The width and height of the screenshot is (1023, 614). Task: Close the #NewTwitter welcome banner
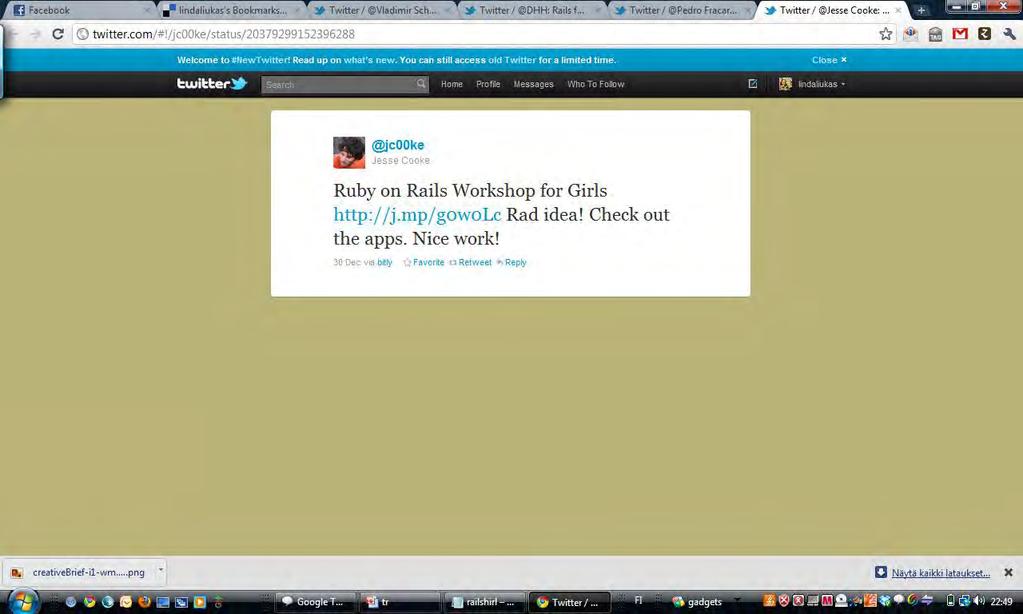coord(829,60)
